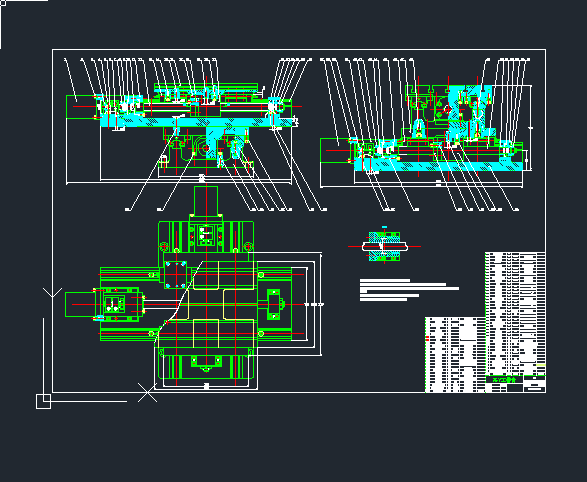Select the small shaft section detail view
Image resolution: width=587 pixels, height=482 pixels.
(384, 246)
